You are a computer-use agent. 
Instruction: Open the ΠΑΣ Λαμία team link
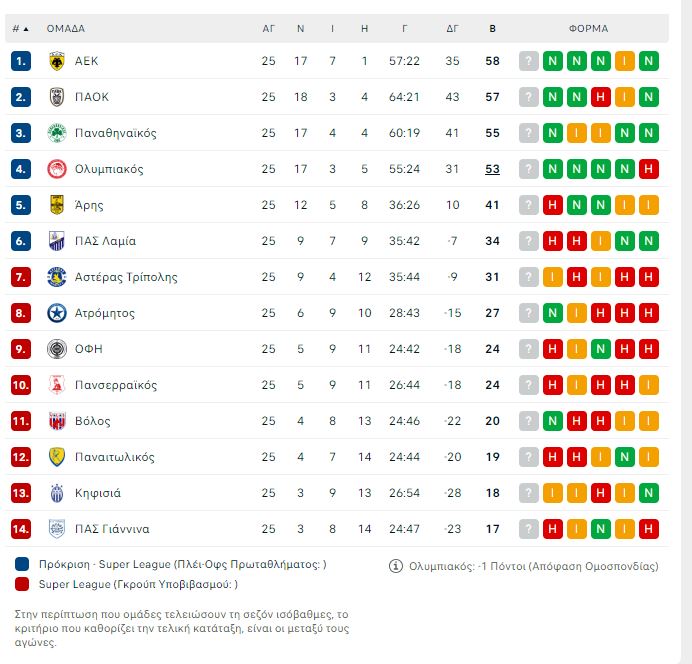[105, 241]
